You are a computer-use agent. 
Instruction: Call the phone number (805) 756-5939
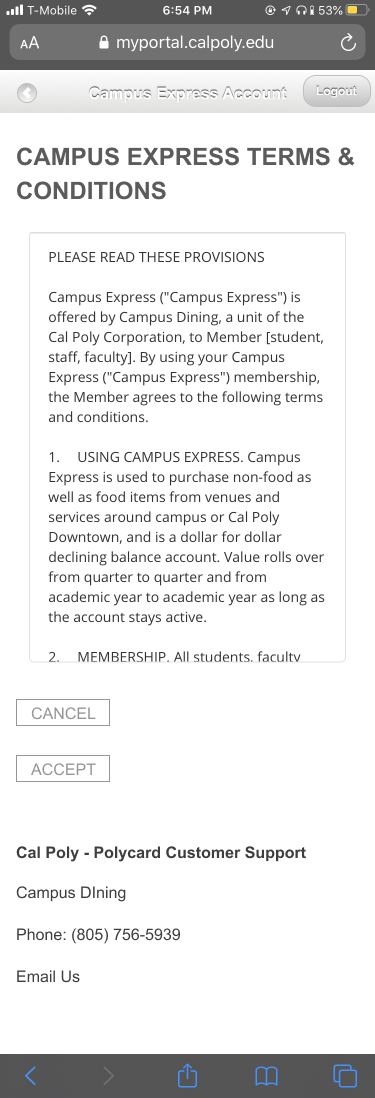[126, 934]
